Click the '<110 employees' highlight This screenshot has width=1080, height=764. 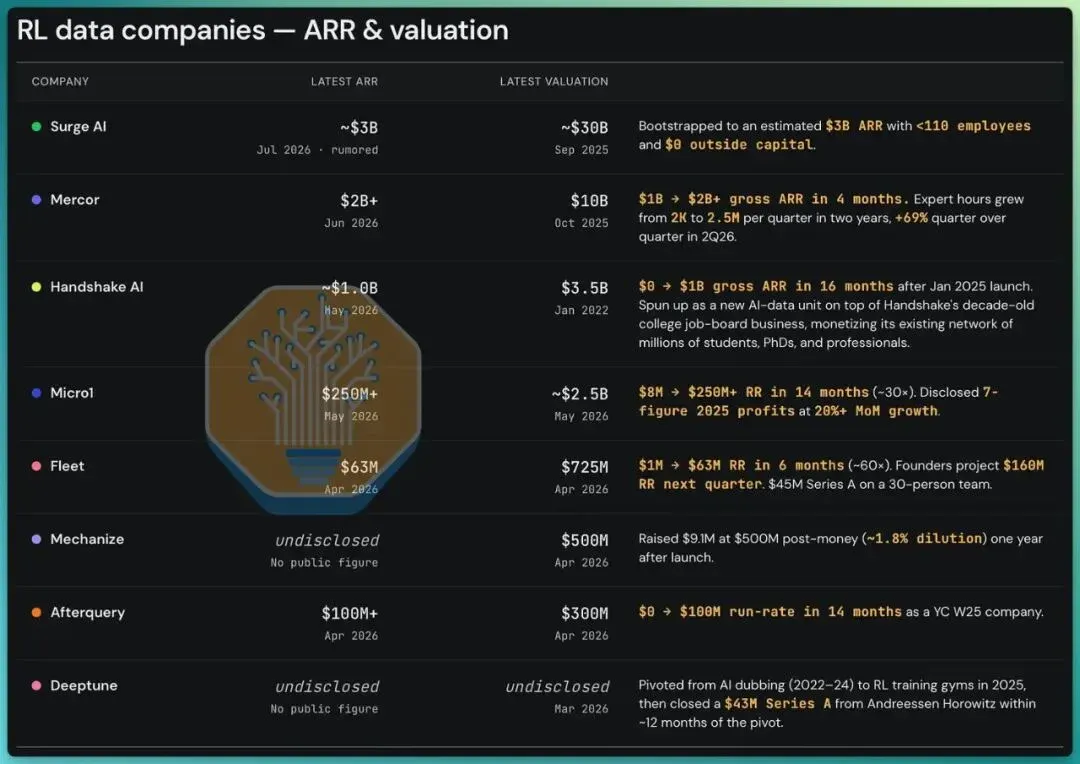pos(973,126)
